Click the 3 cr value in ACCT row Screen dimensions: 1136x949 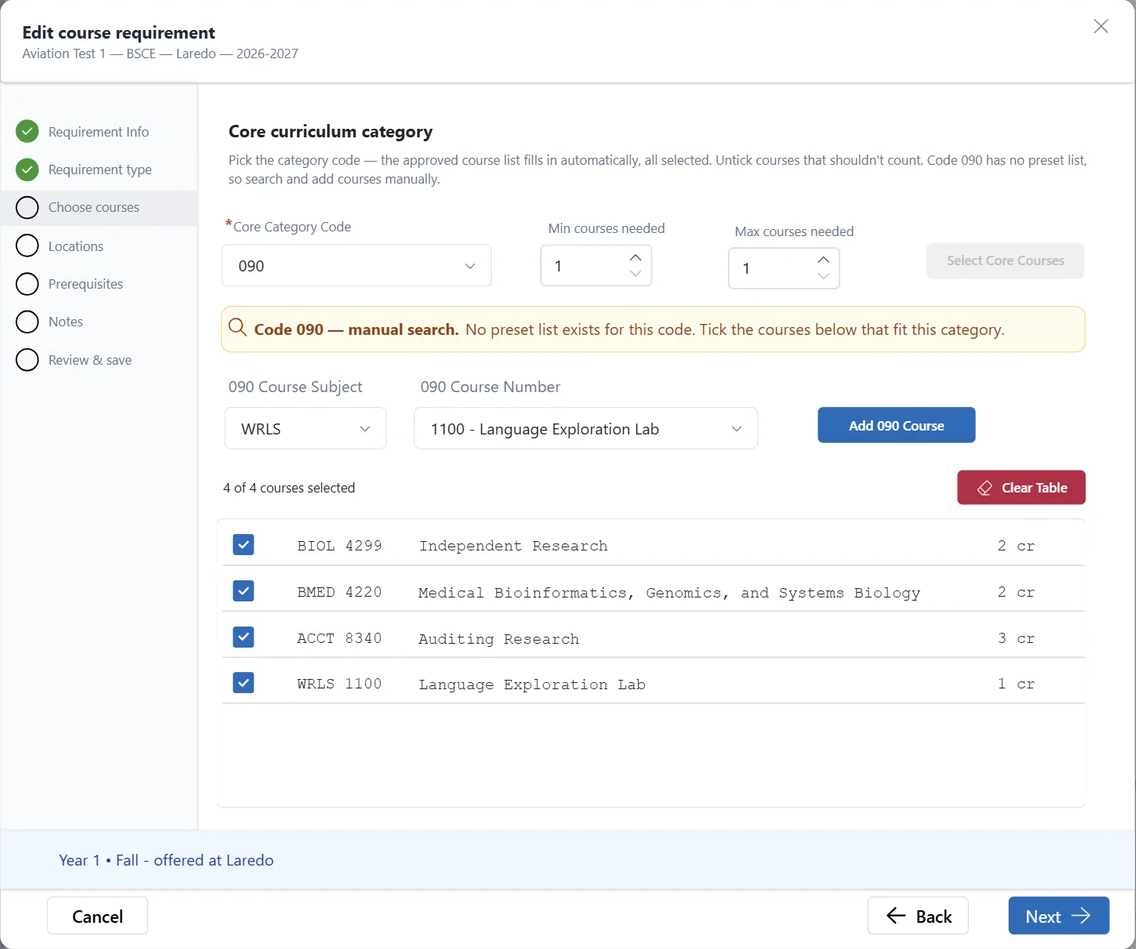pyautogui.click(x=1016, y=638)
